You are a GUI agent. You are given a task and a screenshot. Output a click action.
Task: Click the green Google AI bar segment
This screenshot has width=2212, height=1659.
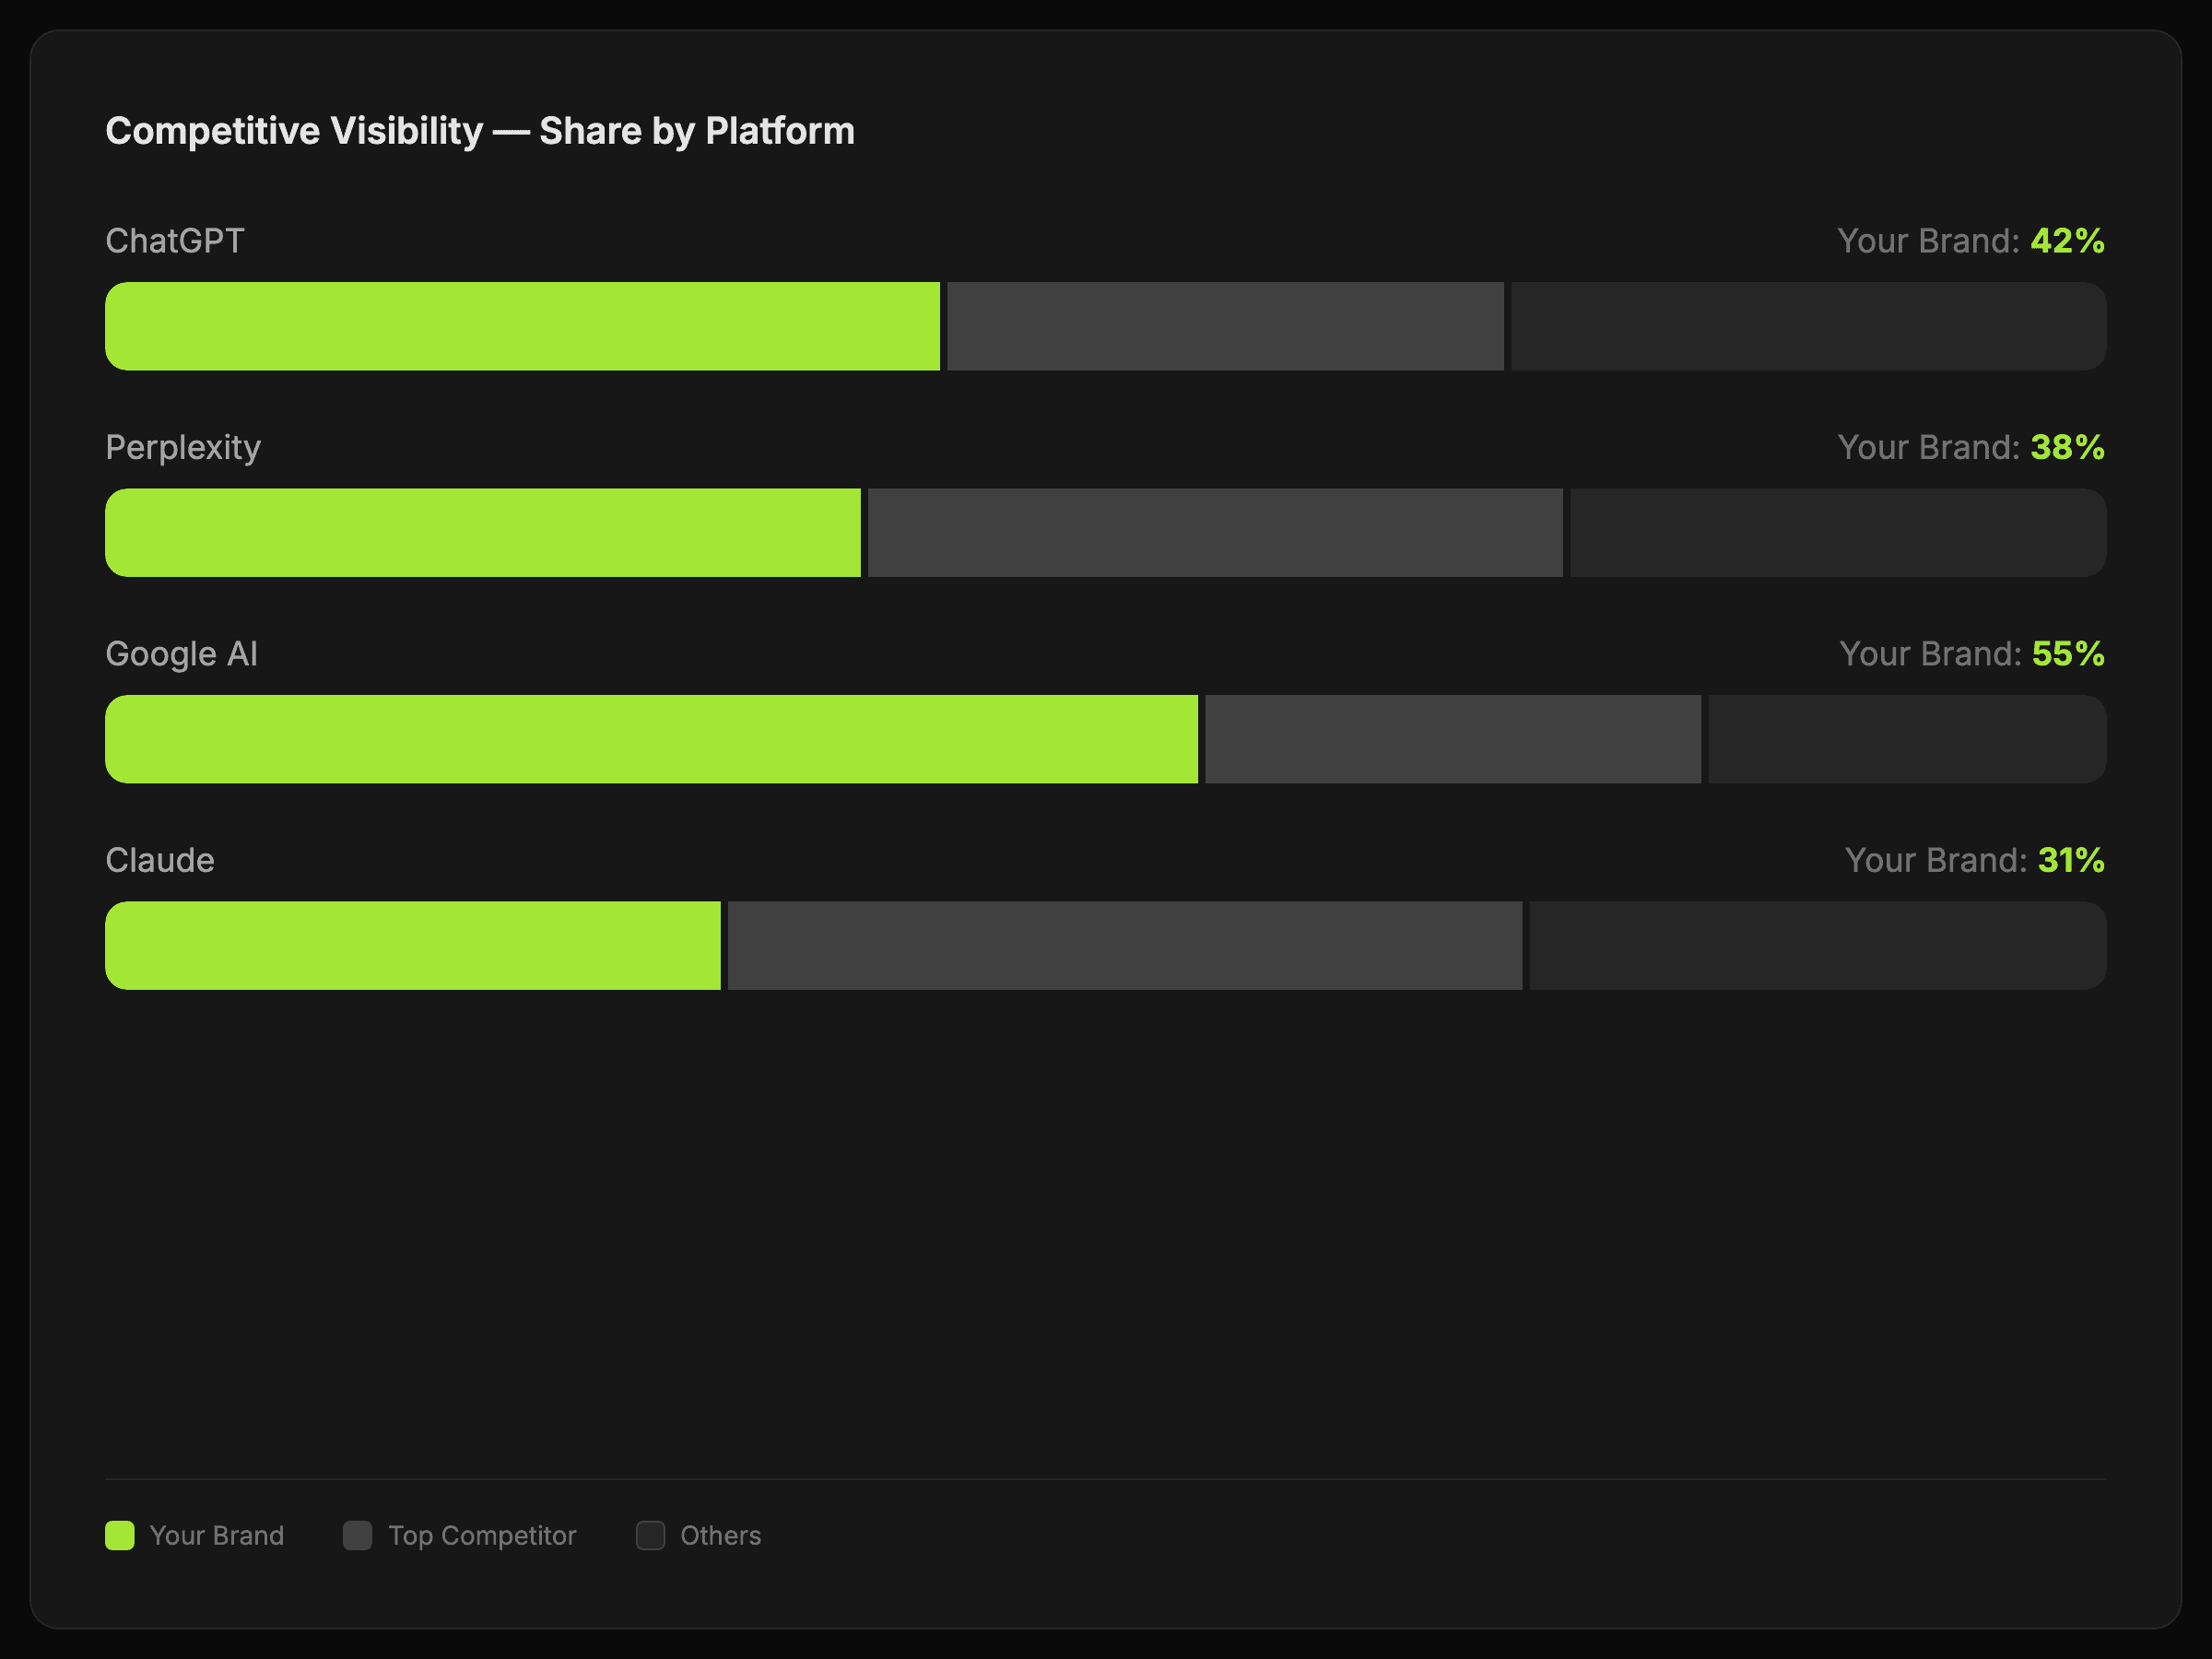(651, 739)
